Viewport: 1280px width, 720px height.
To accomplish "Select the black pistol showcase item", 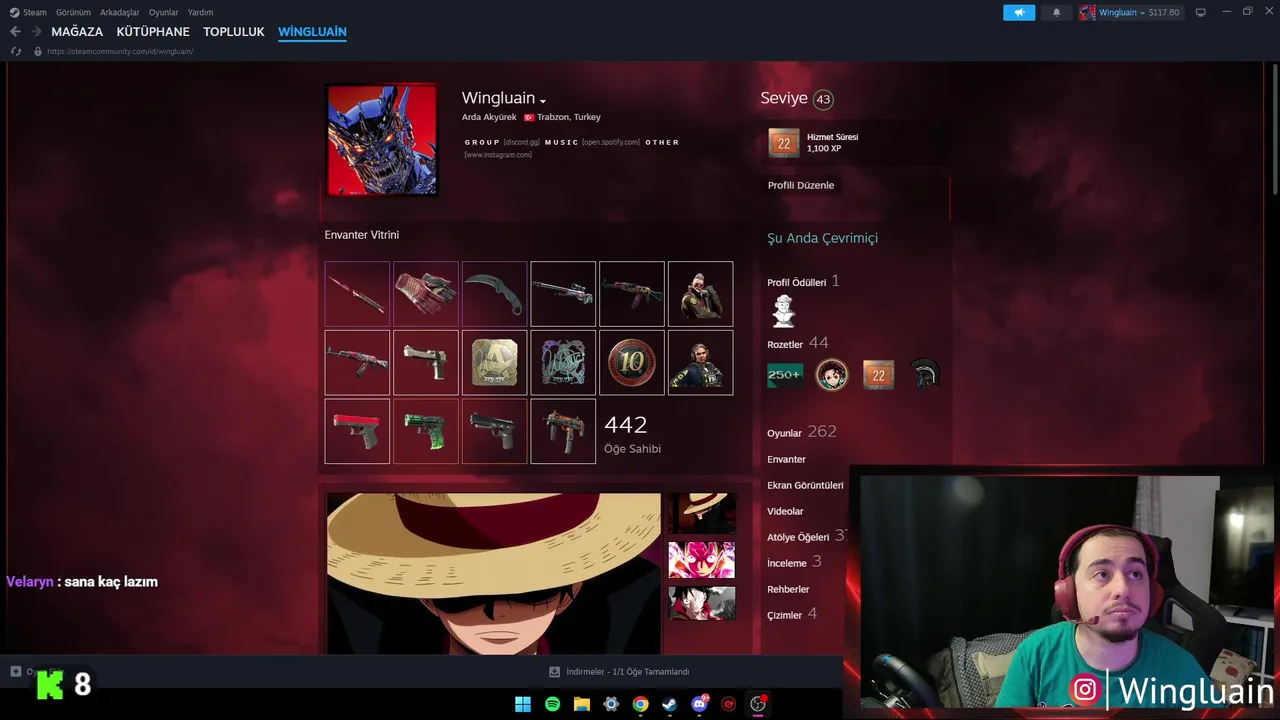I will 495,432.
